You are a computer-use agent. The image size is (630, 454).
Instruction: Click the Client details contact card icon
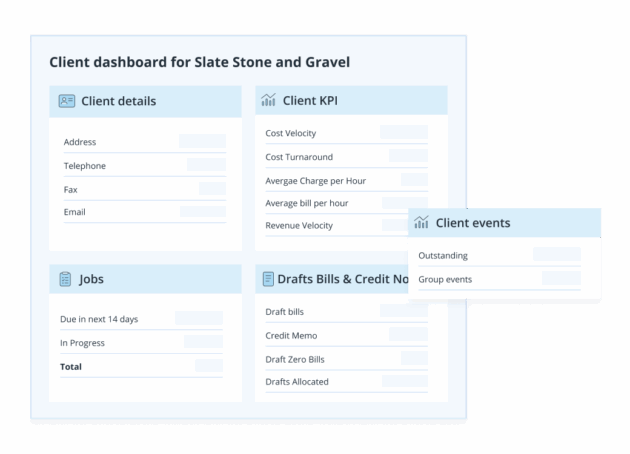click(67, 101)
